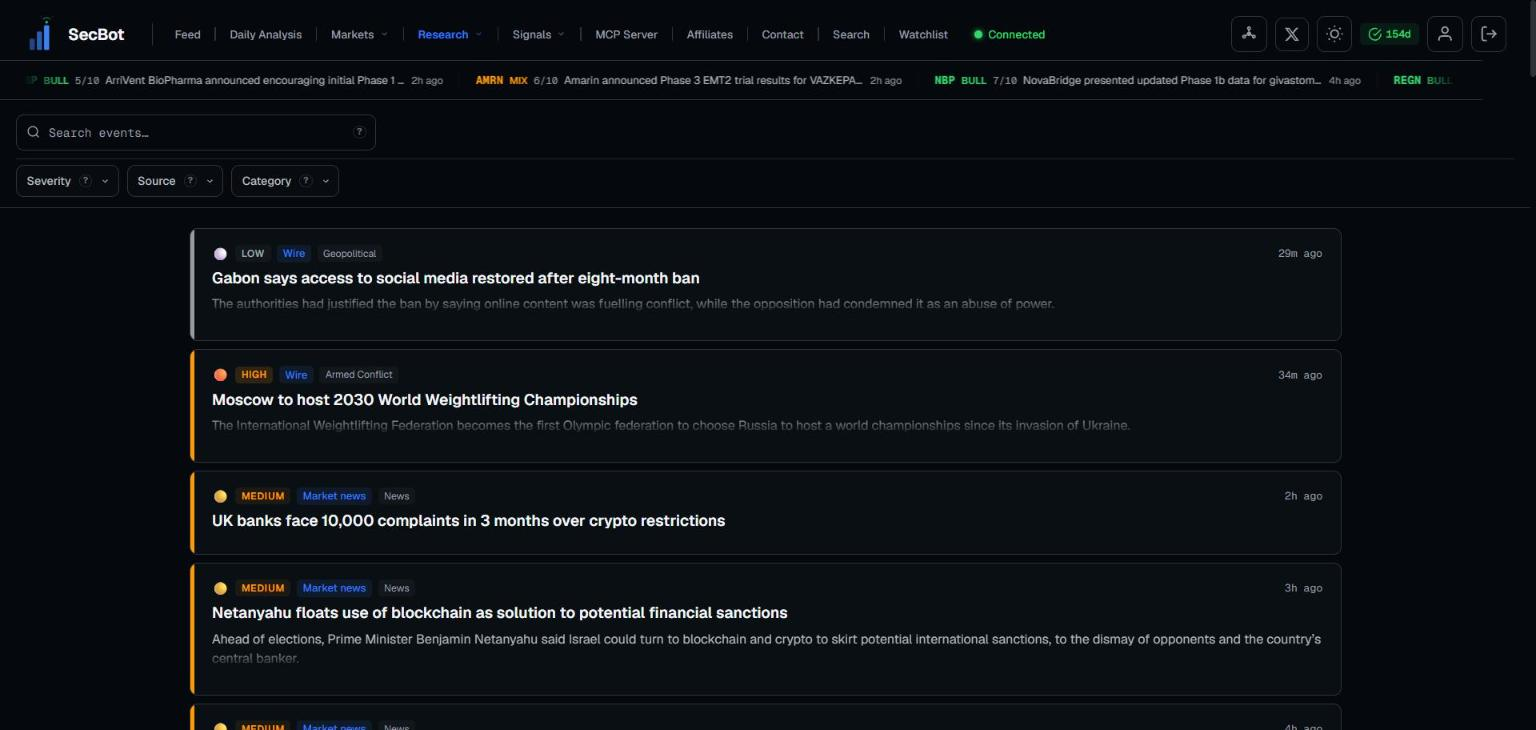Open the Moscow 2030 Weightlifting Championships headline
The image size is (1536, 730).
424,400
